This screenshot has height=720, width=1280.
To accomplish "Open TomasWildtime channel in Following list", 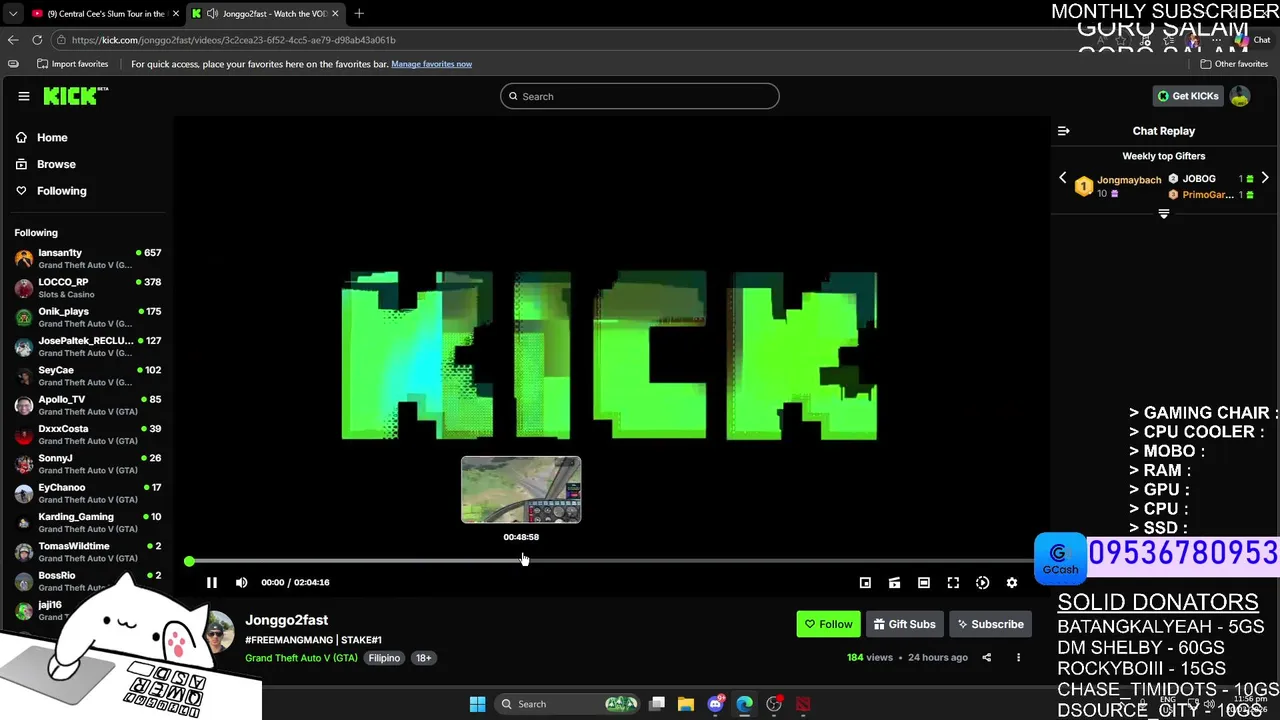I will tap(87, 552).
